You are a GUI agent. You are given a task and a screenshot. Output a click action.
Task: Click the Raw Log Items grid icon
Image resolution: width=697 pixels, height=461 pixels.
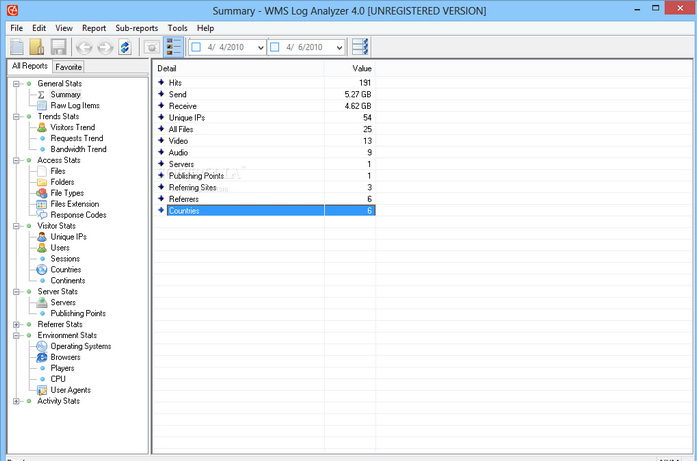[x=42, y=105]
